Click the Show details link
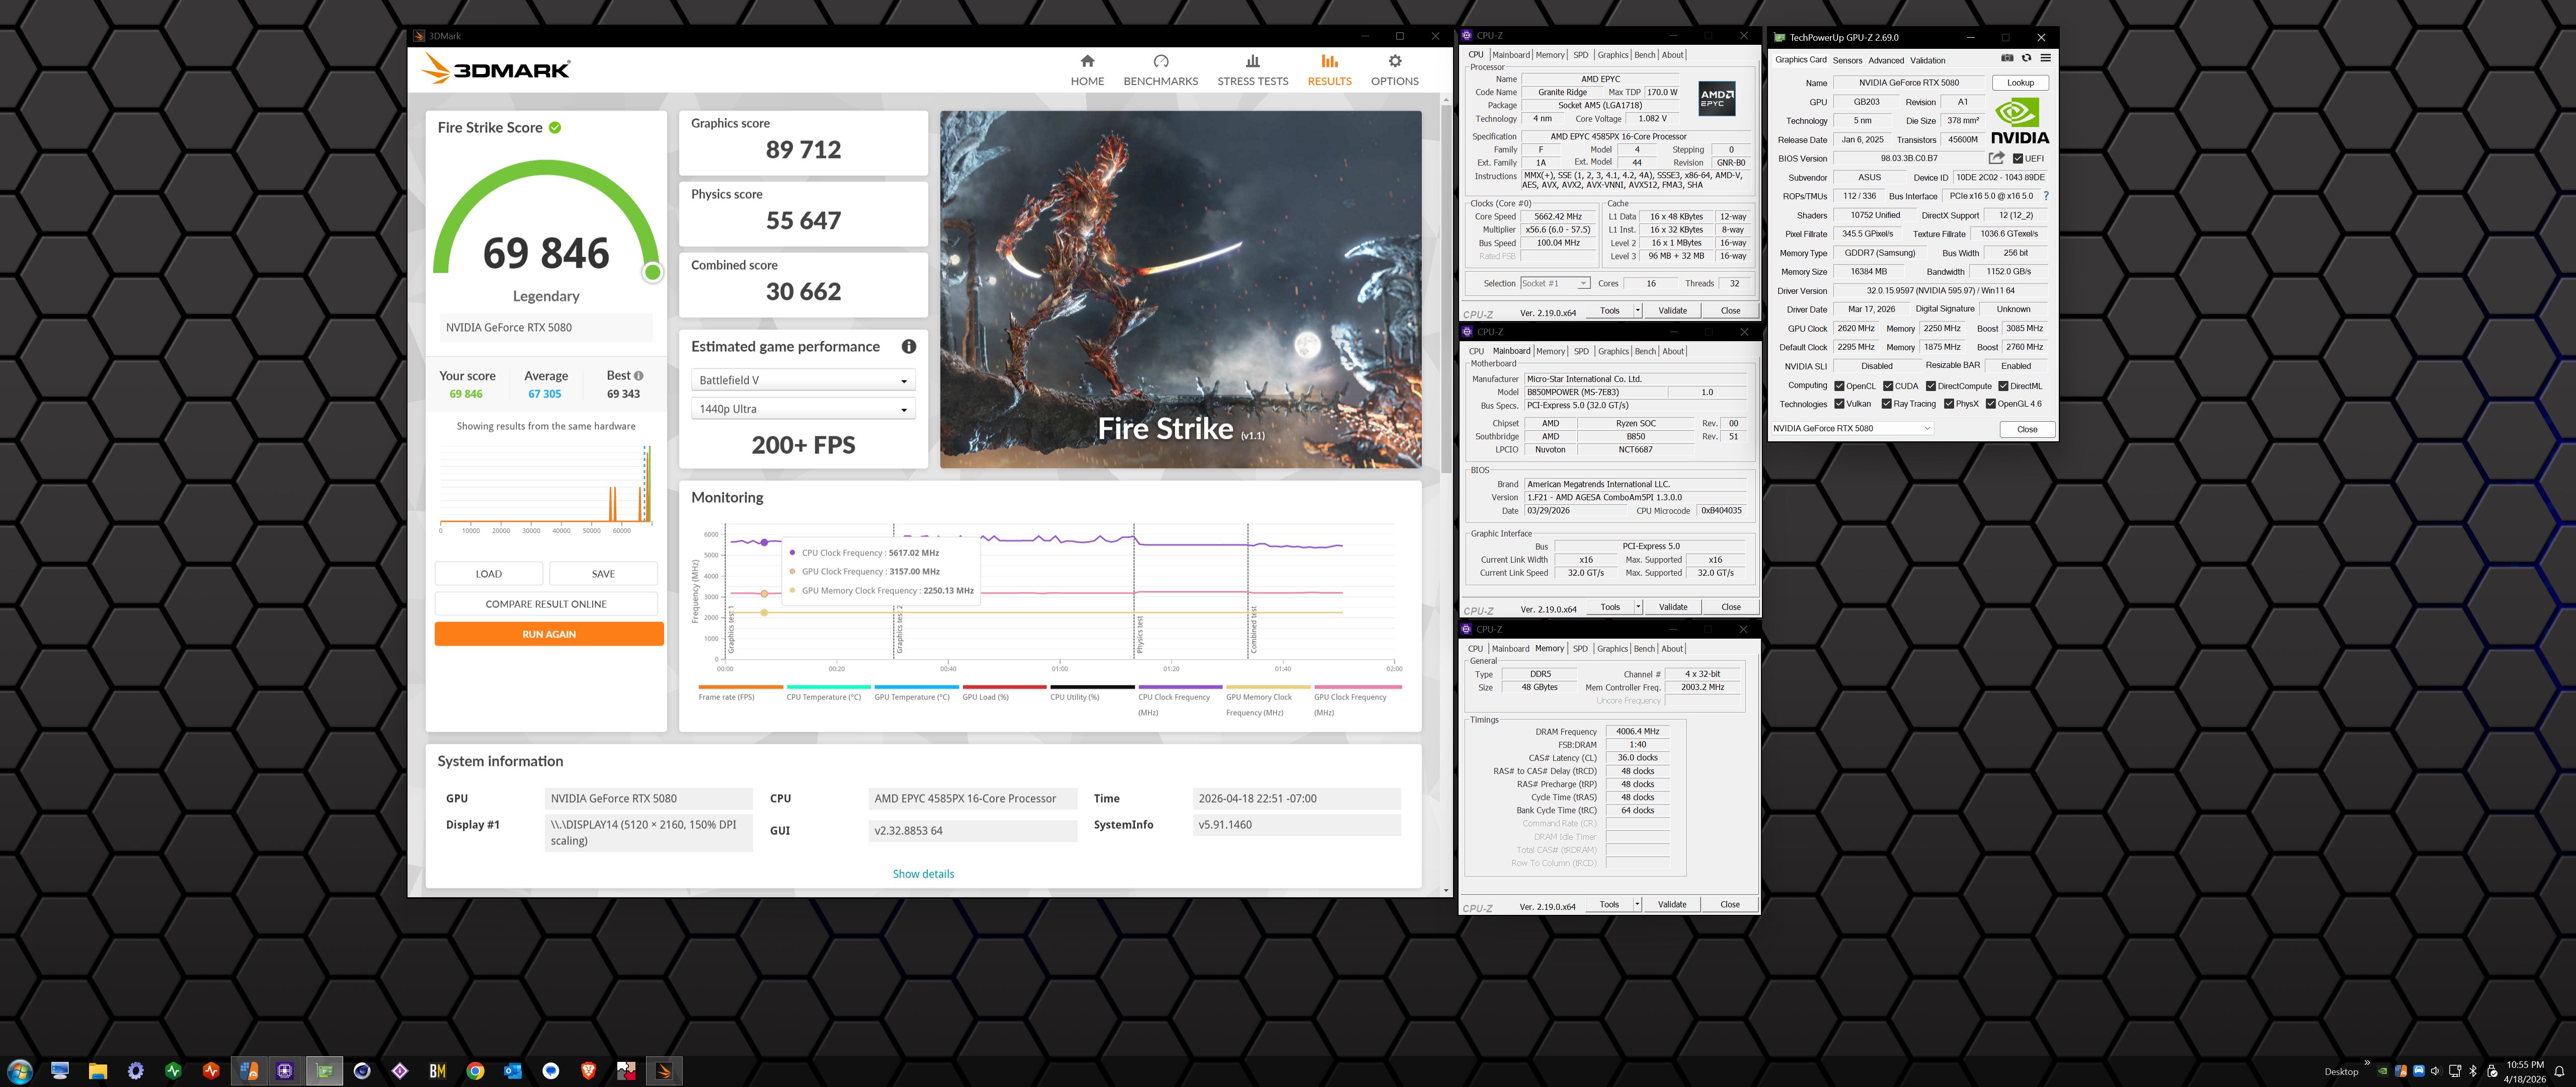 tap(923, 874)
